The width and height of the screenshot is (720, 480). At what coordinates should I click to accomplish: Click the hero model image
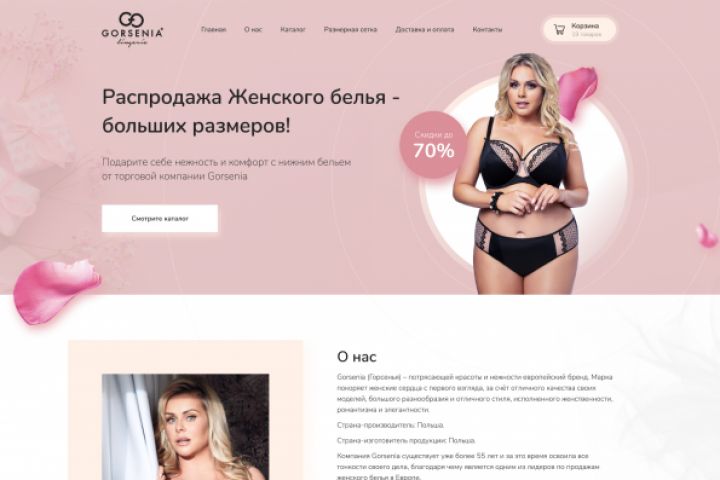521,175
